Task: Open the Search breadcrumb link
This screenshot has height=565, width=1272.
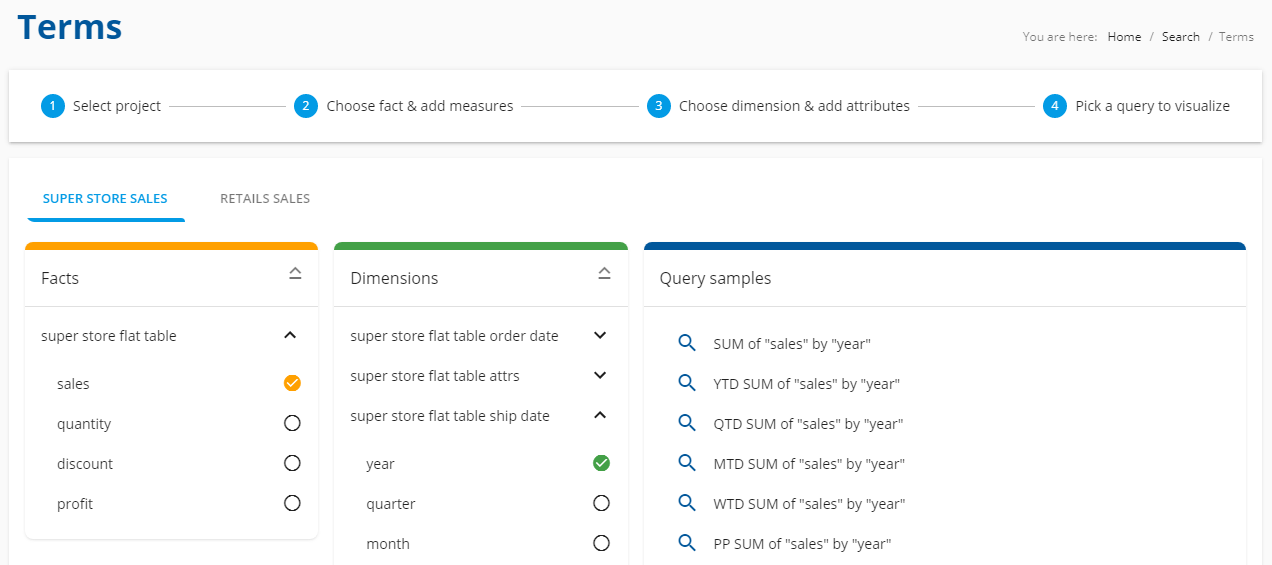Action: [1181, 36]
